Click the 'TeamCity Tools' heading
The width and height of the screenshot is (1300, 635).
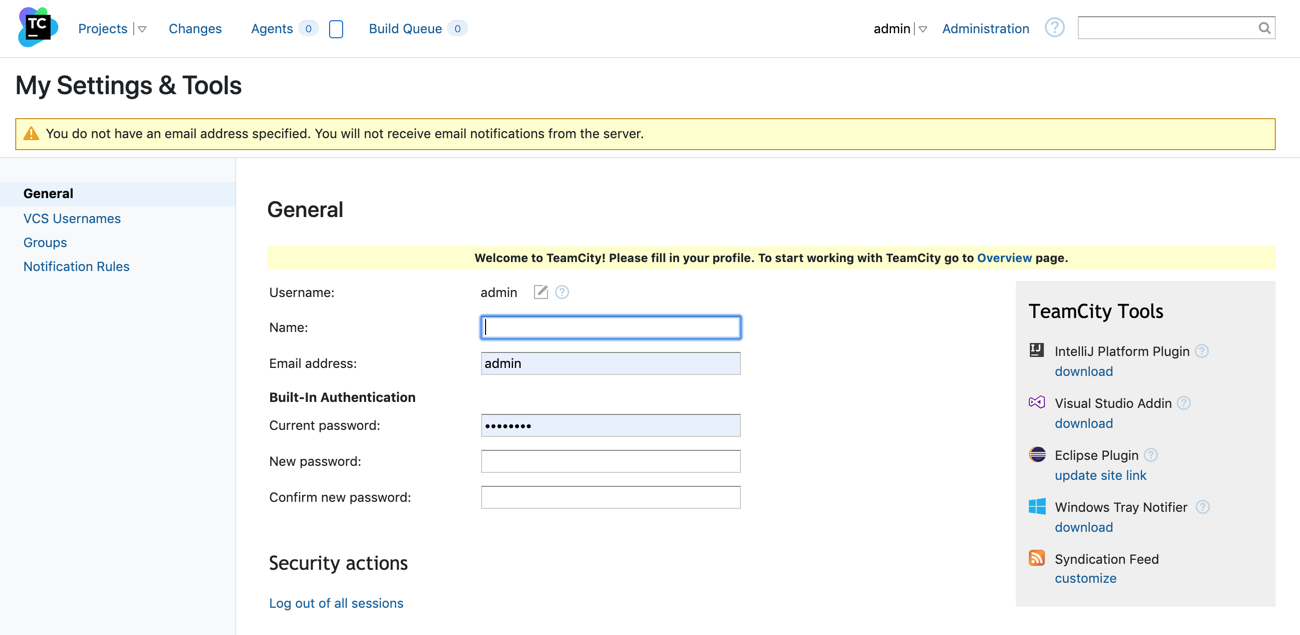point(1096,311)
